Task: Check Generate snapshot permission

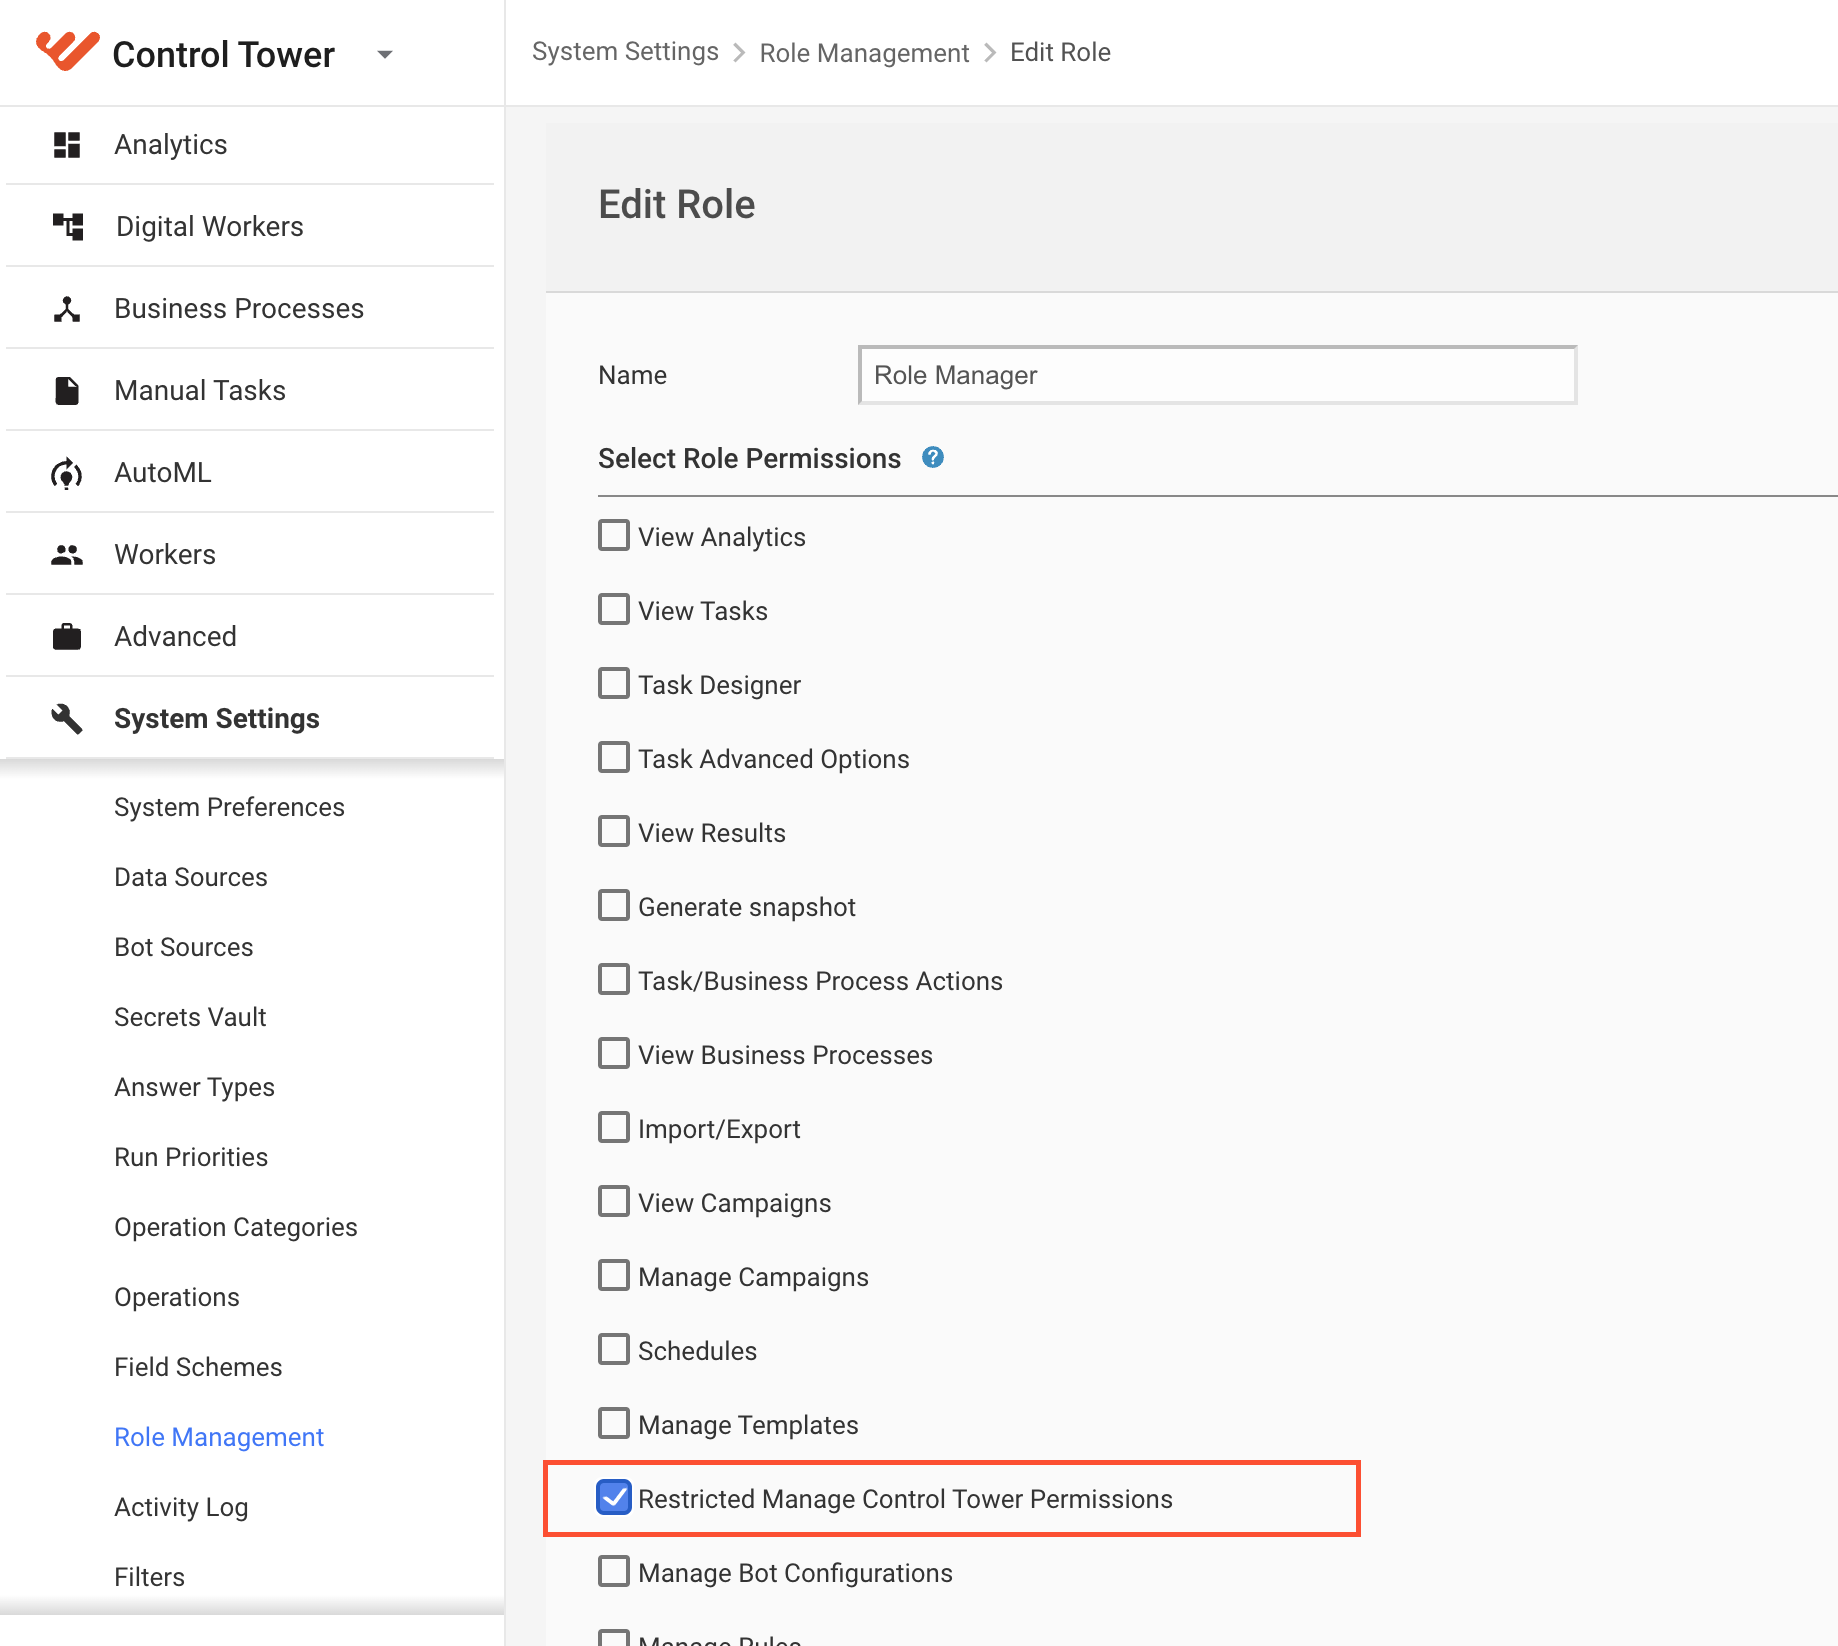Action: 614,905
